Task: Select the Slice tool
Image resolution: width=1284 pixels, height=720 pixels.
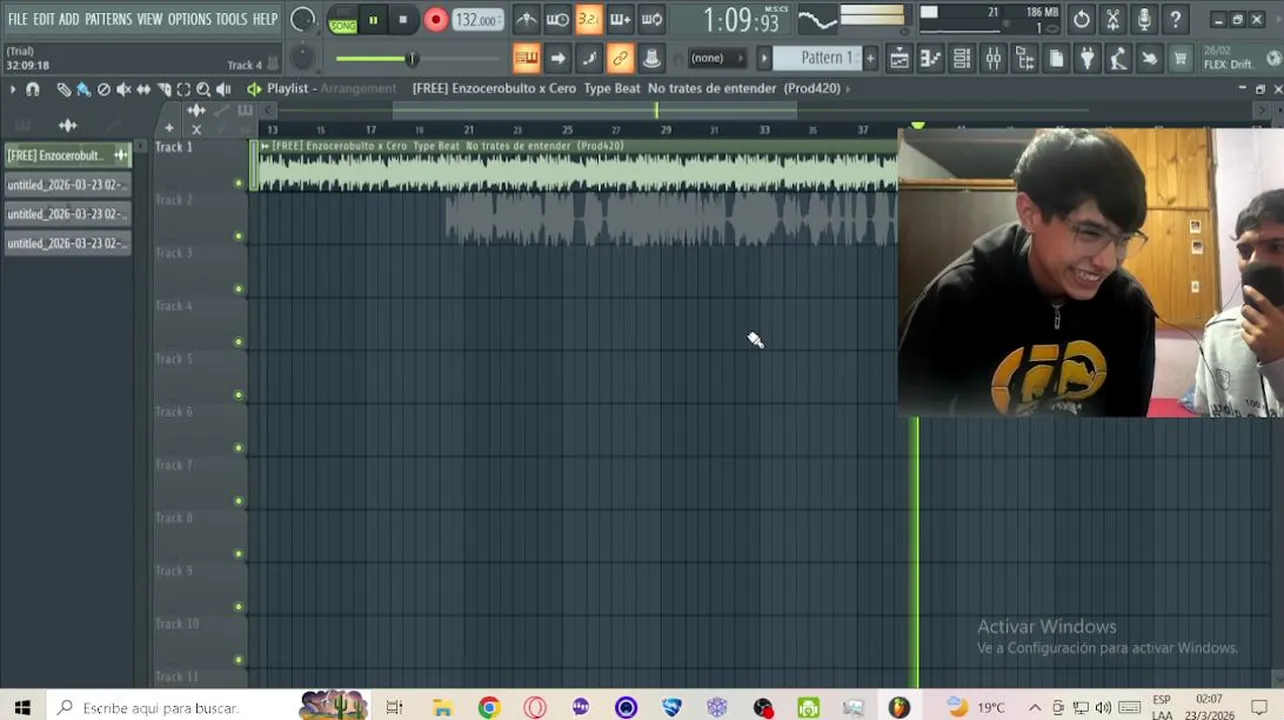Action: coord(164,89)
